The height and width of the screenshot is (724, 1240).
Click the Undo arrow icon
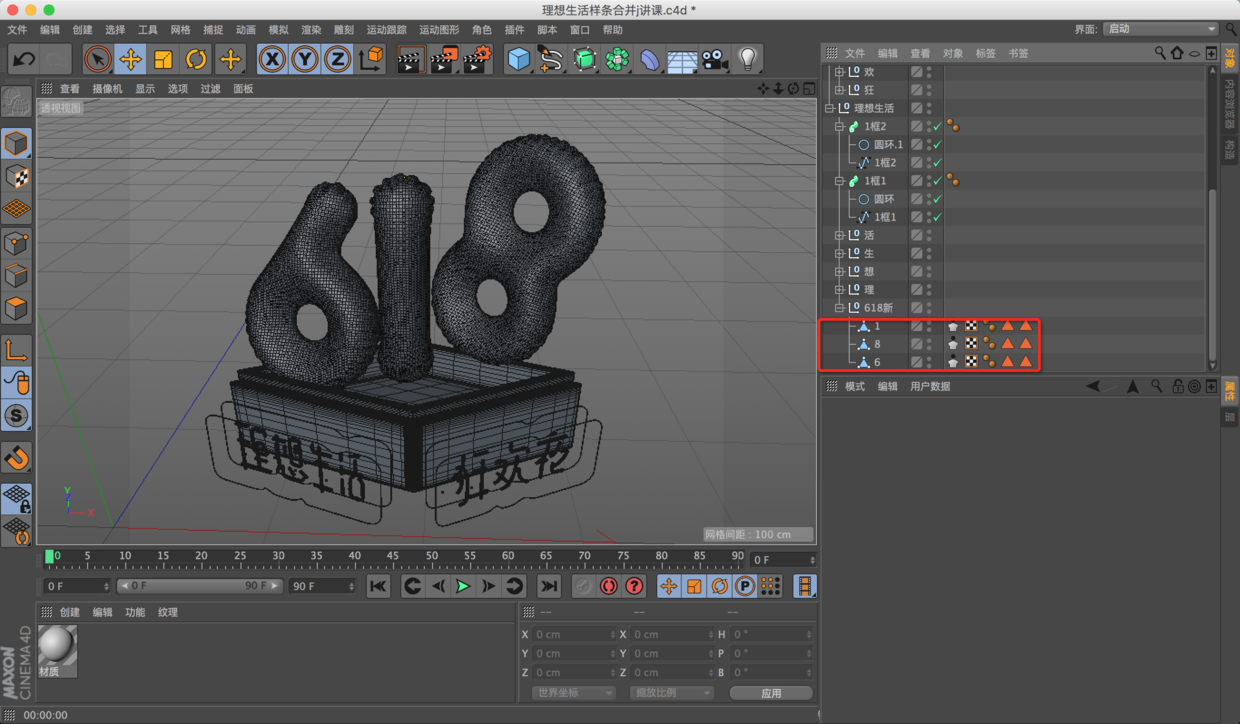(x=24, y=59)
